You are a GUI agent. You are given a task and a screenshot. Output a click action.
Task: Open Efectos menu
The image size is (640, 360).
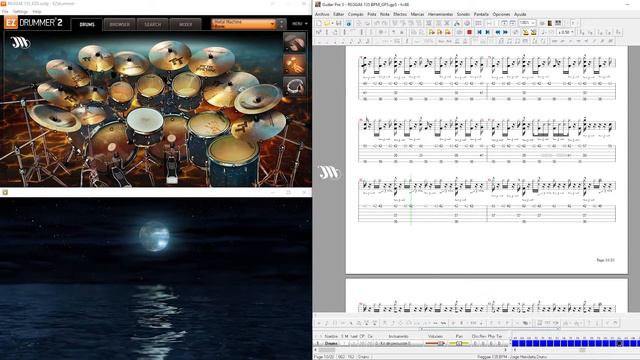pyautogui.click(x=400, y=14)
